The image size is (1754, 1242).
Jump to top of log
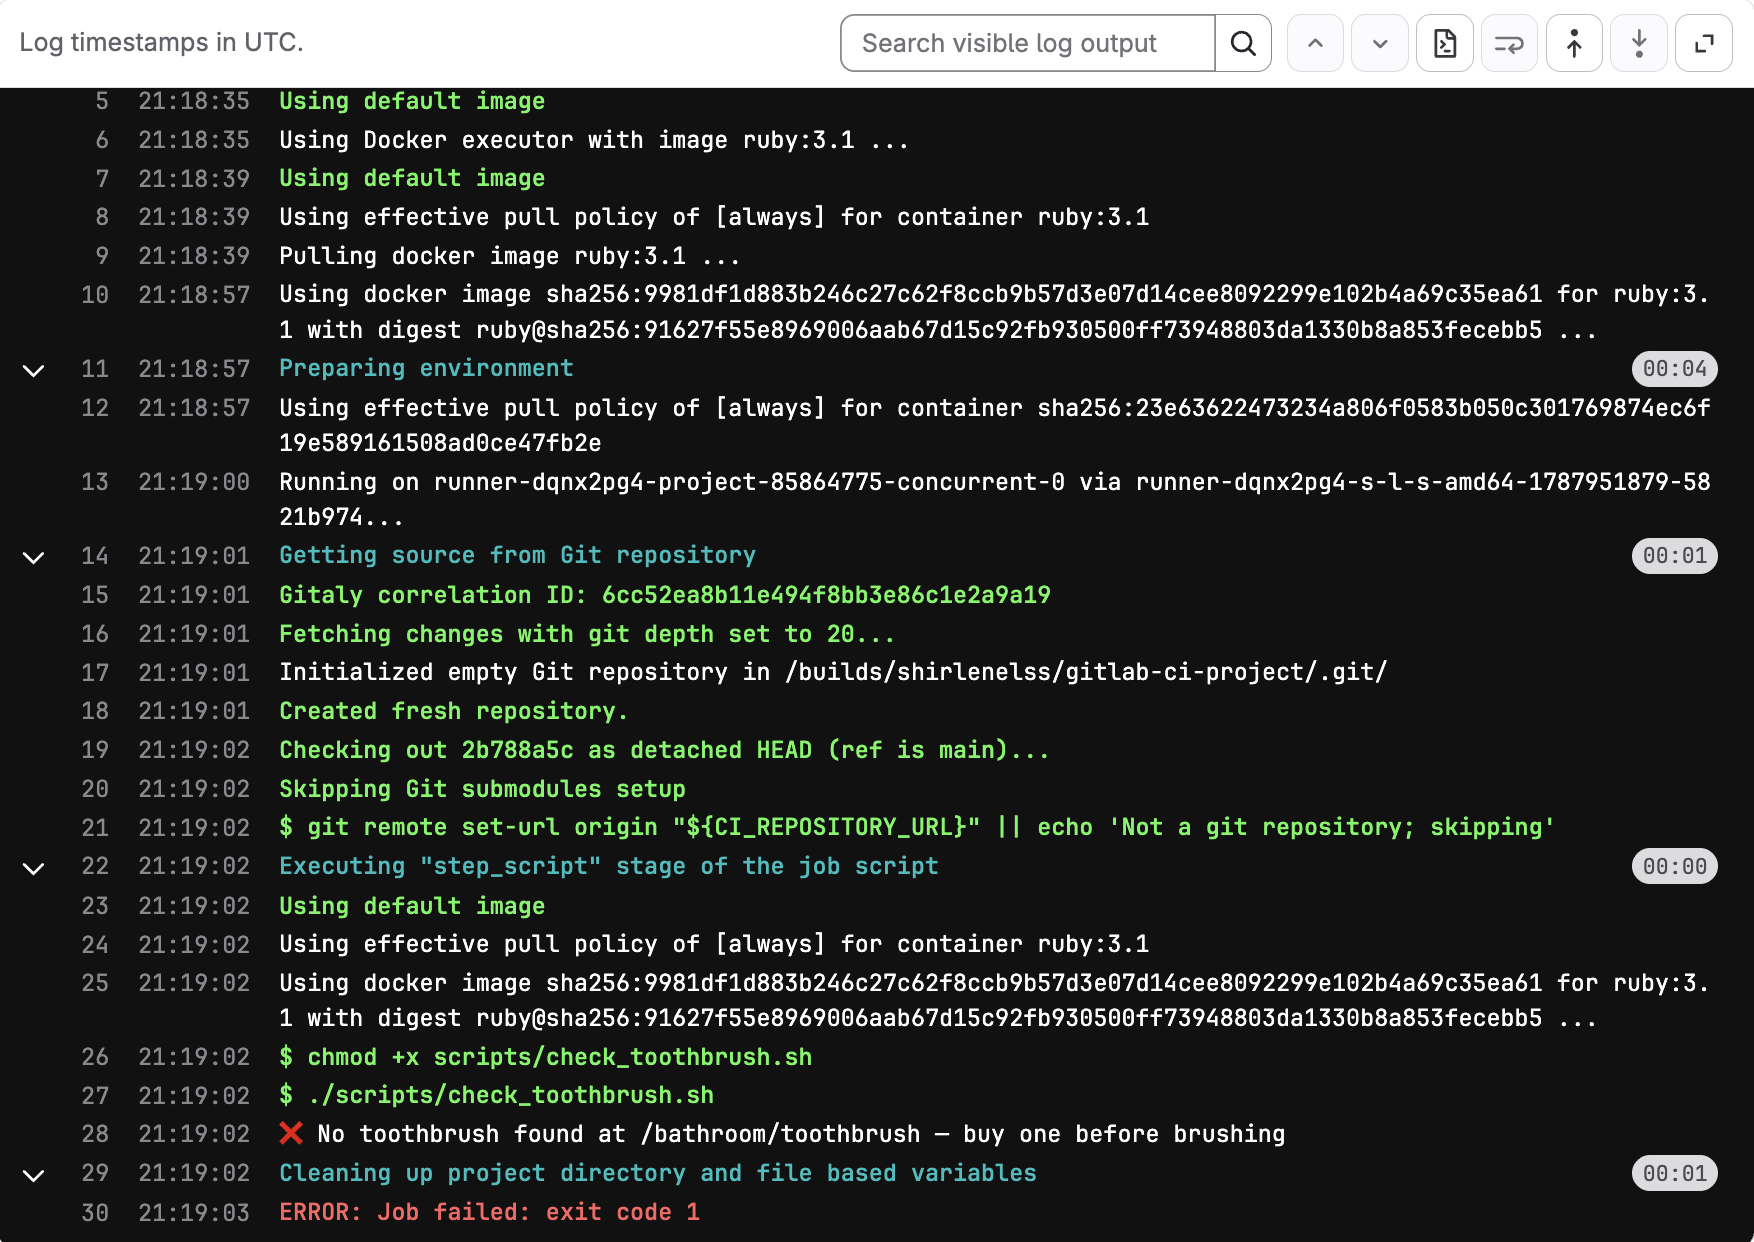tap(1574, 43)
